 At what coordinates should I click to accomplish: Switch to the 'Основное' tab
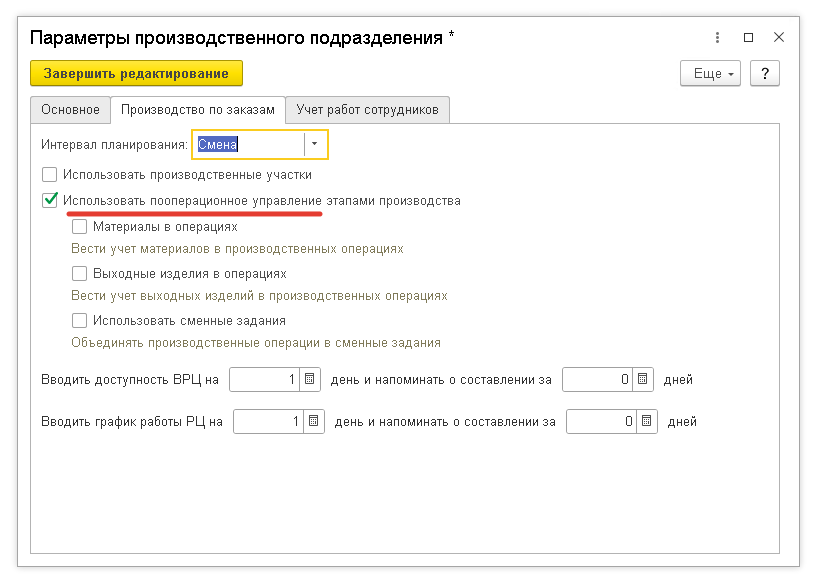[70, 110]
